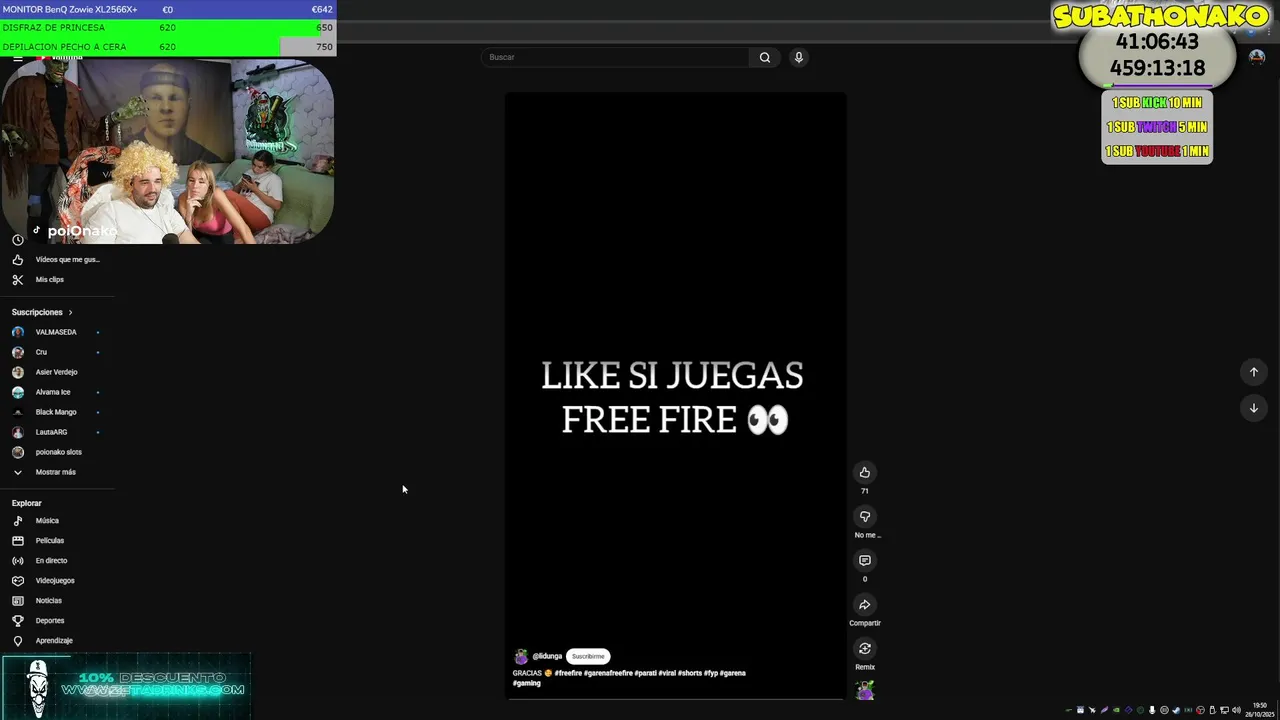Open the taskbar clock showing 19:50
Image resolution: width=1280 pixels, height=720 pixels.
pyautogui.click(x=1260, y=710)
